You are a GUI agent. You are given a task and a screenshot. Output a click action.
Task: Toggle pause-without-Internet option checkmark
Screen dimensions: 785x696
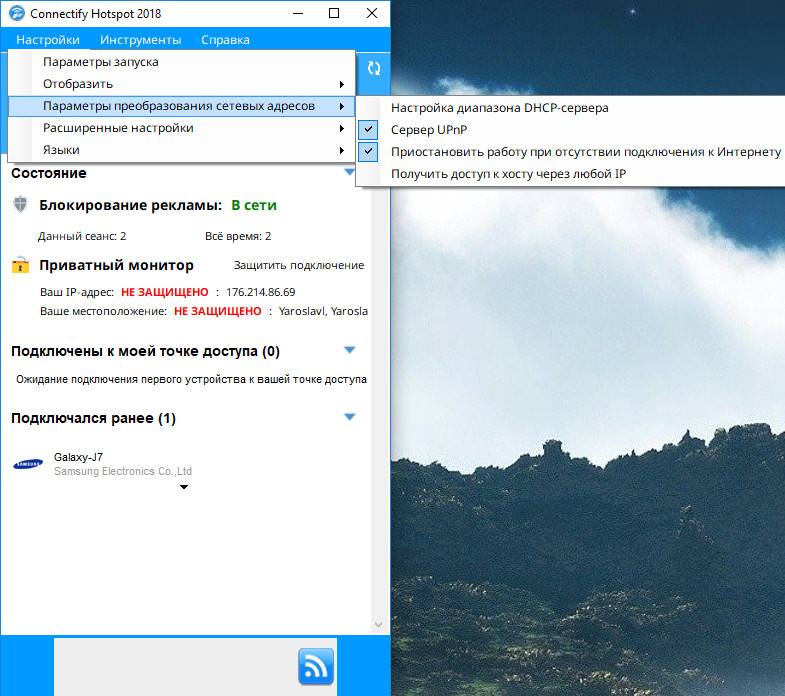(368, 151)
